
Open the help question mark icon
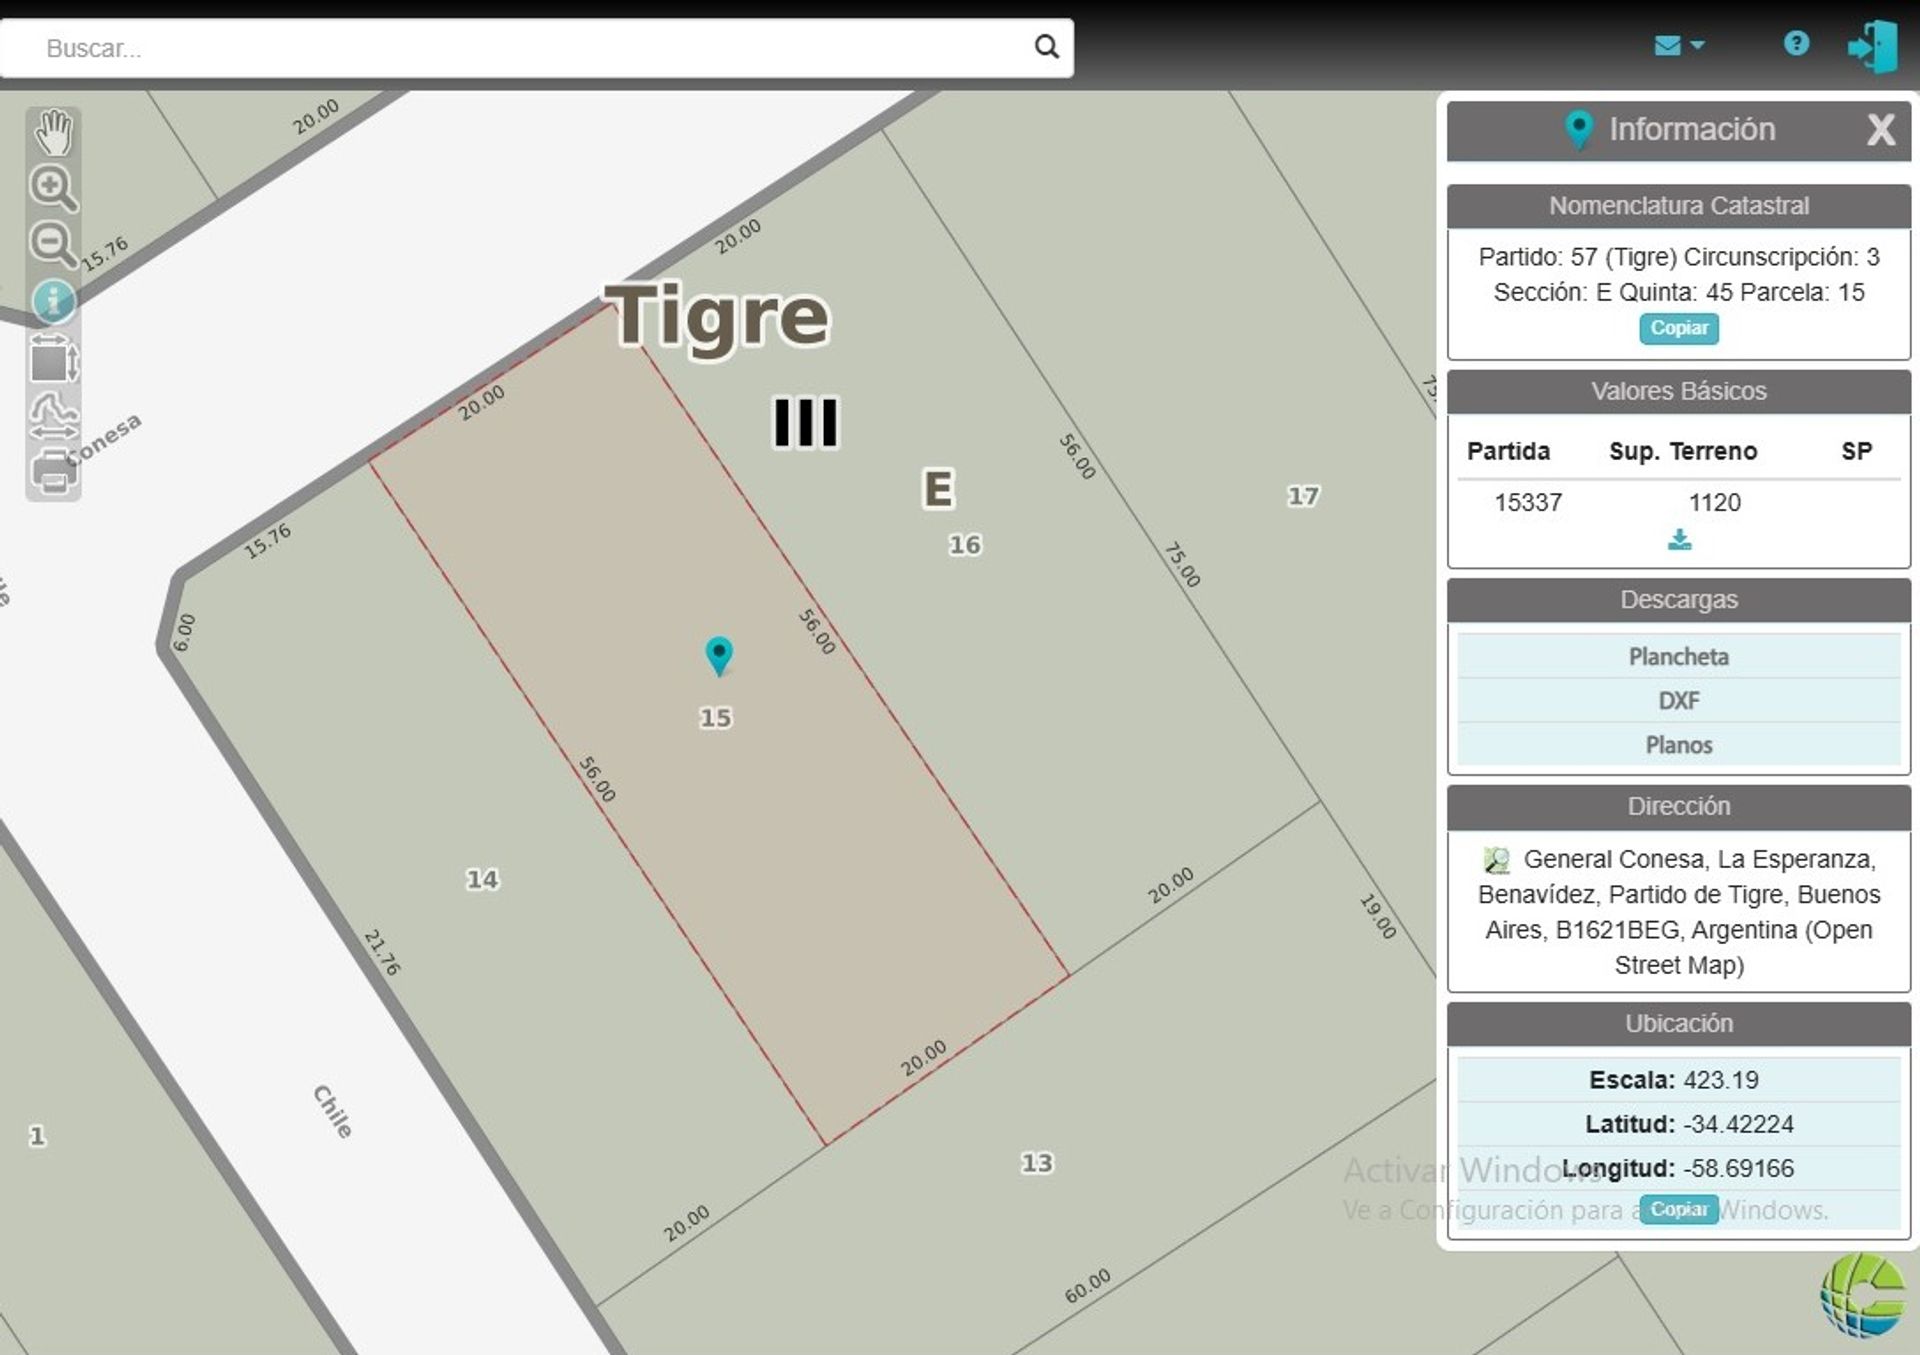(1796, 43)
